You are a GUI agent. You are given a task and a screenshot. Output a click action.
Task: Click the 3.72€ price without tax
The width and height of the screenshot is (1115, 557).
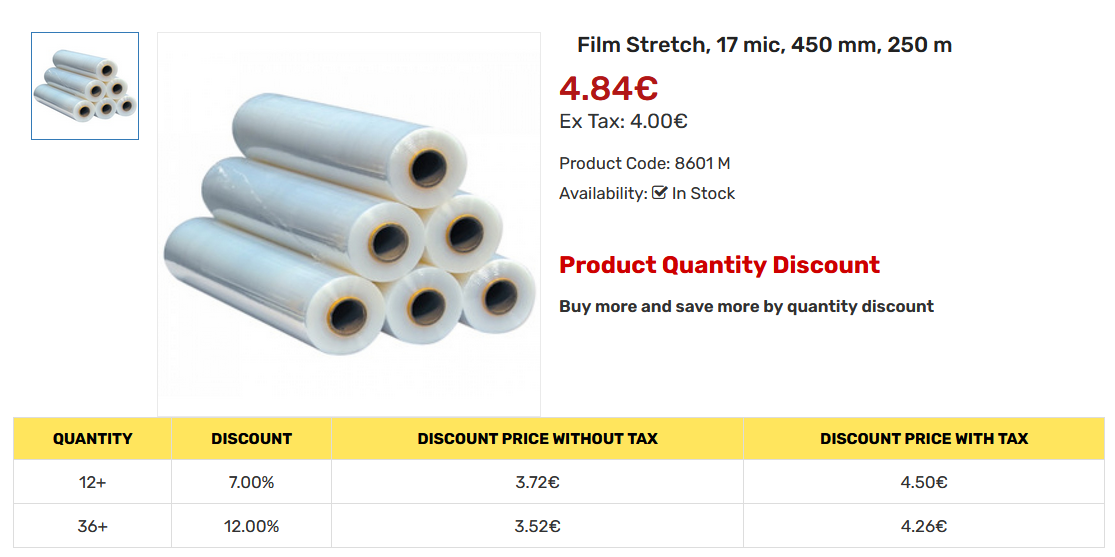537,482
